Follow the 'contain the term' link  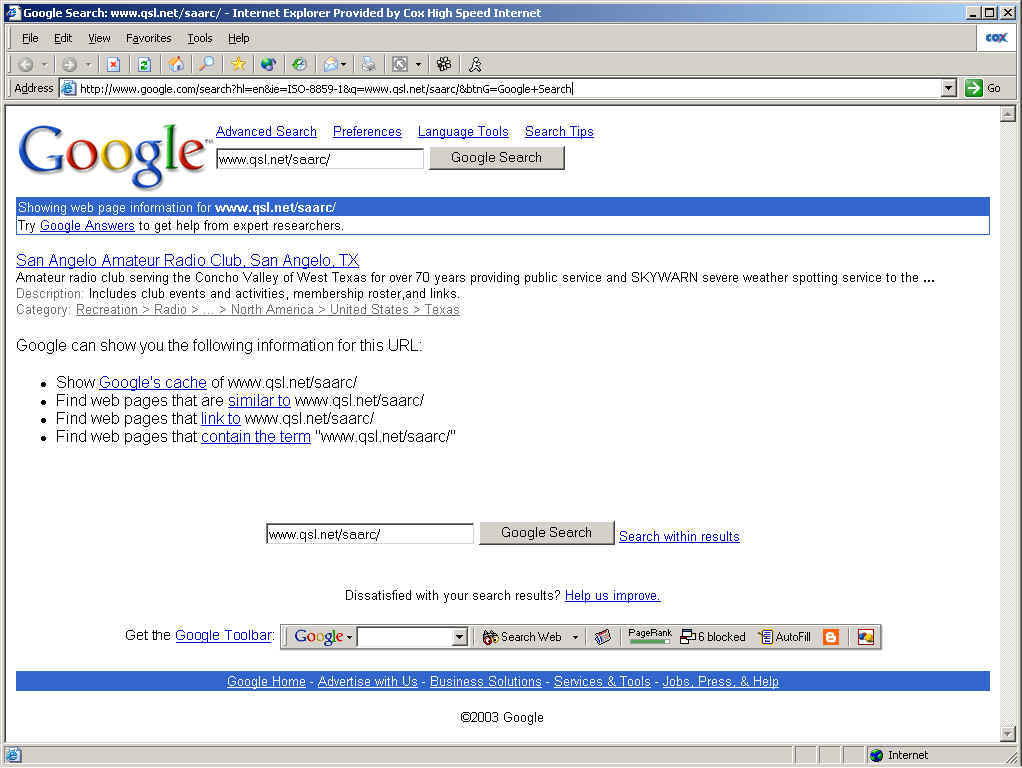click(256, 437)
